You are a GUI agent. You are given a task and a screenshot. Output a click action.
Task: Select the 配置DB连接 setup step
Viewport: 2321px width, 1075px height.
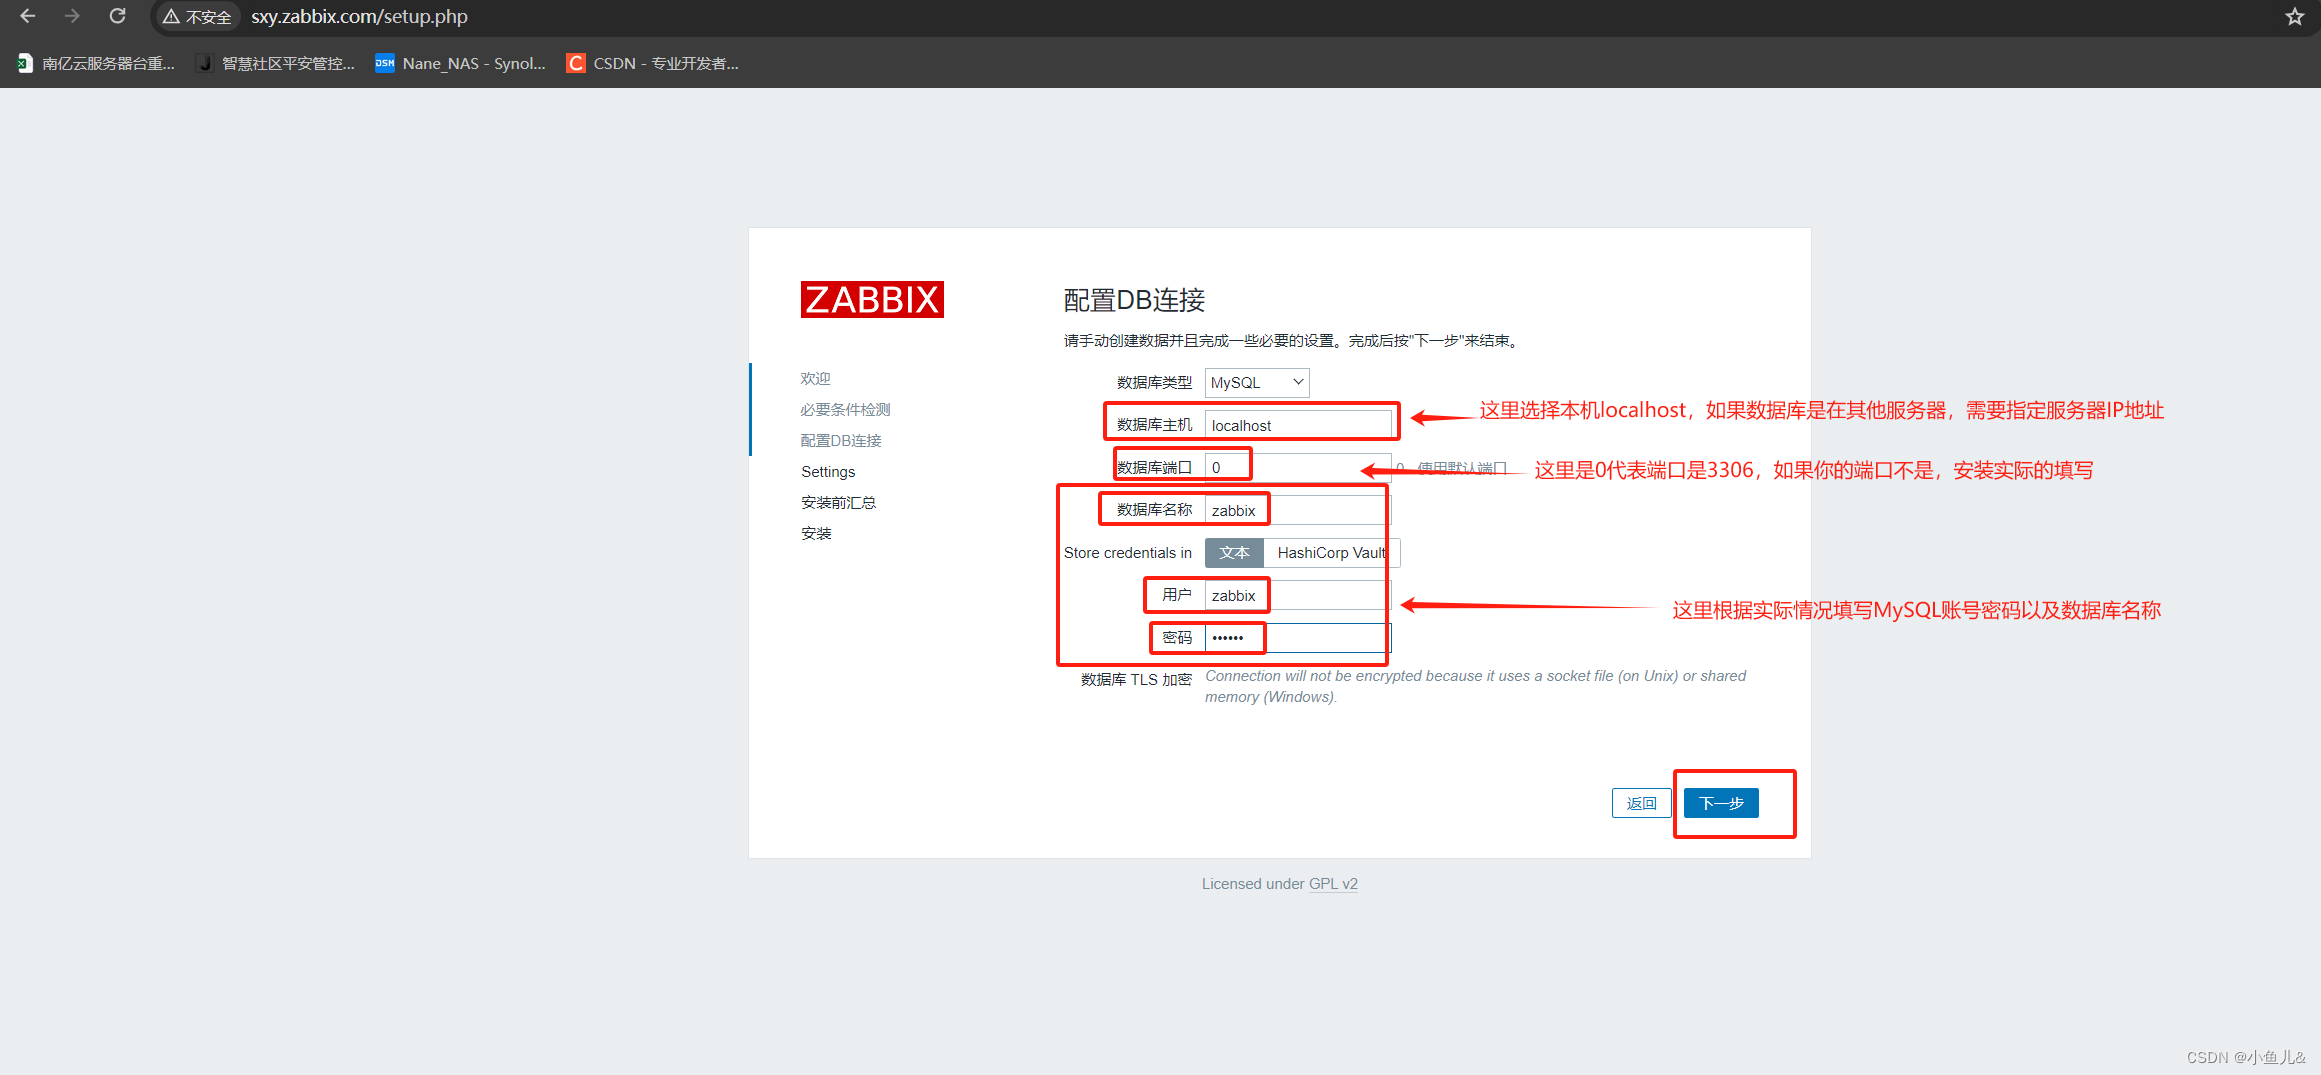pos(841,441)
